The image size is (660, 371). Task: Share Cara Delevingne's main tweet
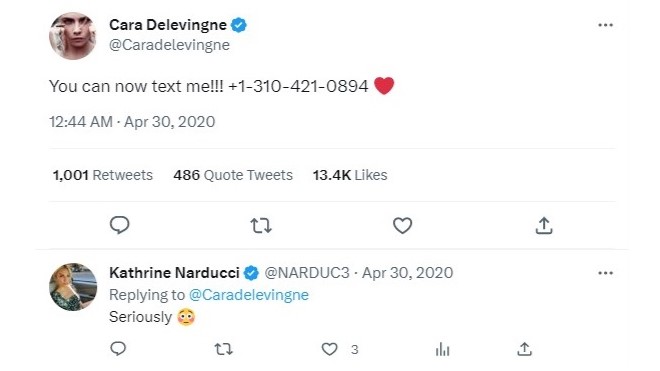click(x=544, y=225)
